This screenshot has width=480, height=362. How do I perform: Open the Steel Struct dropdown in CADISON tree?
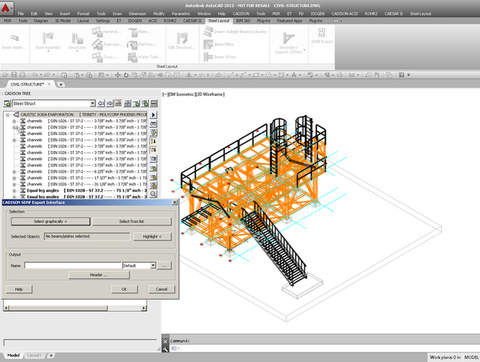(x=93, y=103)
